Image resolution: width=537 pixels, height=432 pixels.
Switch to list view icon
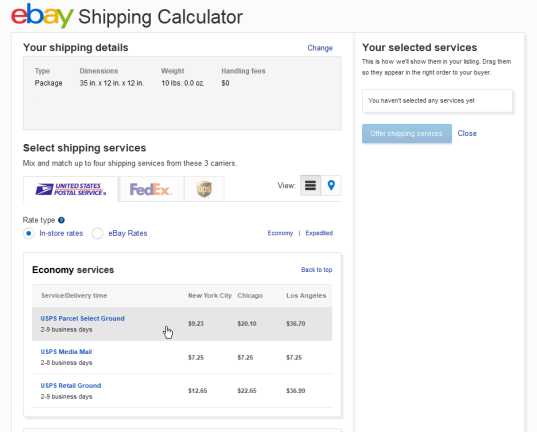[x=310, y=185]
